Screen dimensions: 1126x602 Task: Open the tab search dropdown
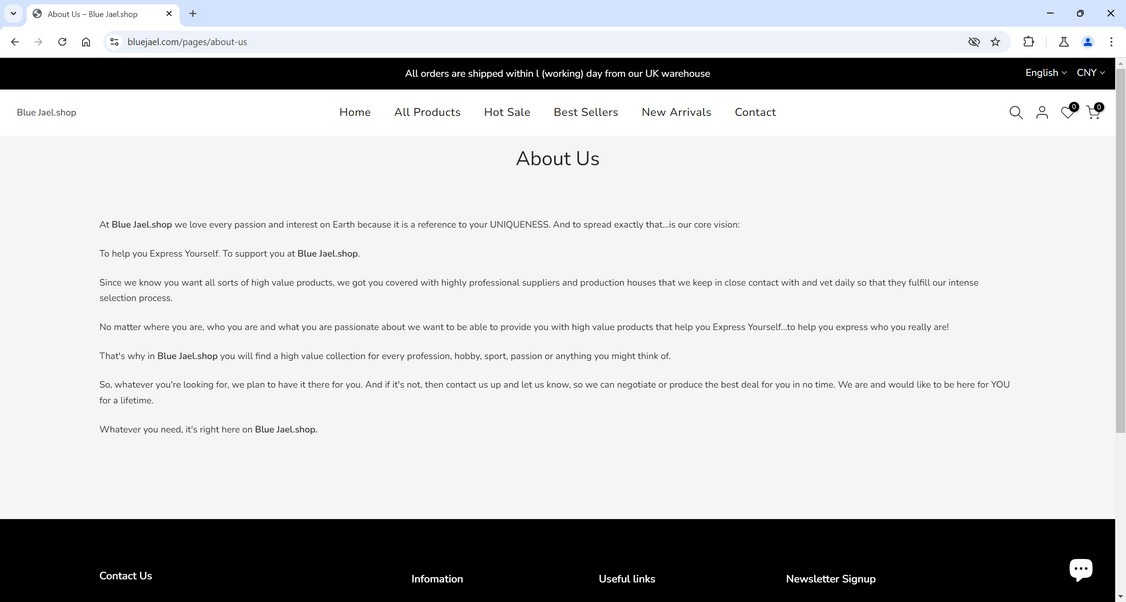click(13, 14)
